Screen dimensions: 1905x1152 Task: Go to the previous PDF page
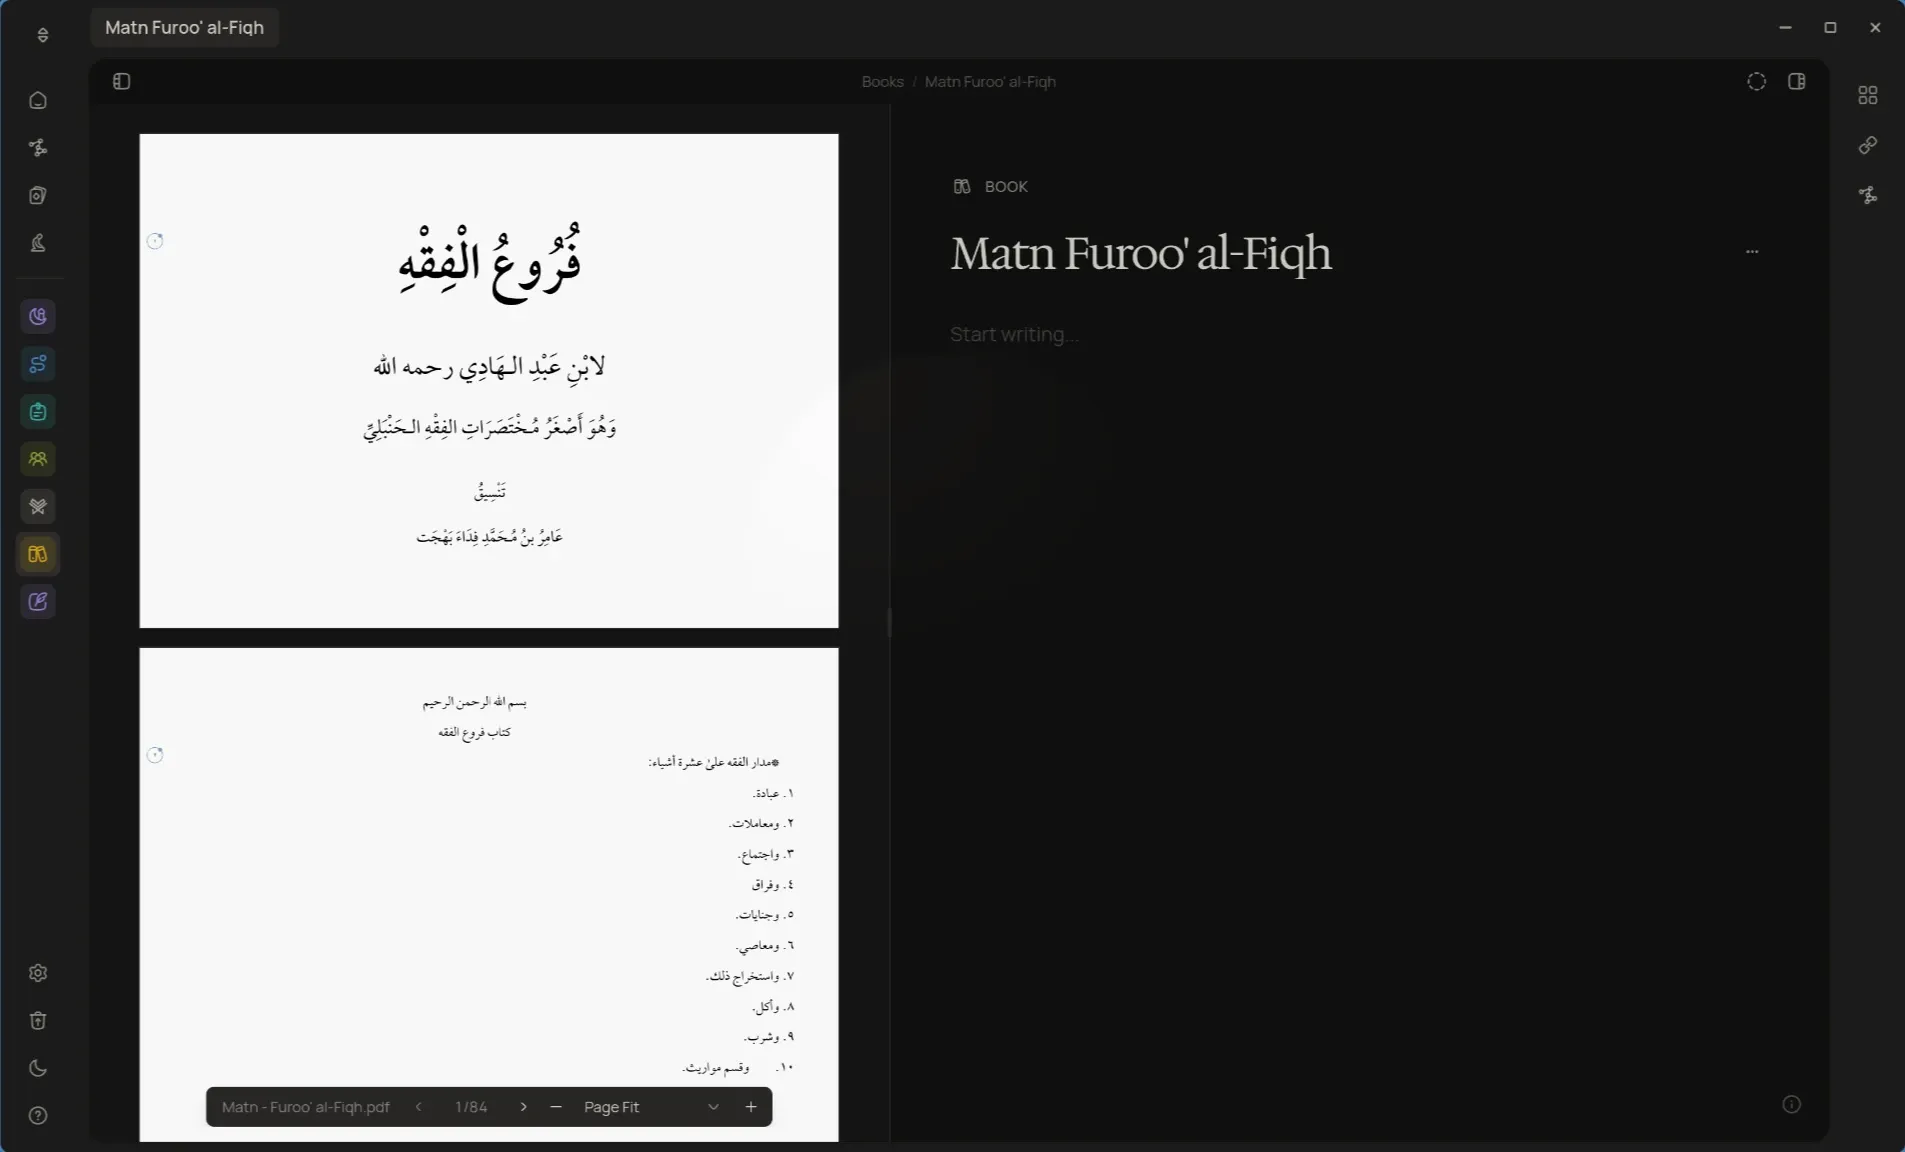(419, 1107)
